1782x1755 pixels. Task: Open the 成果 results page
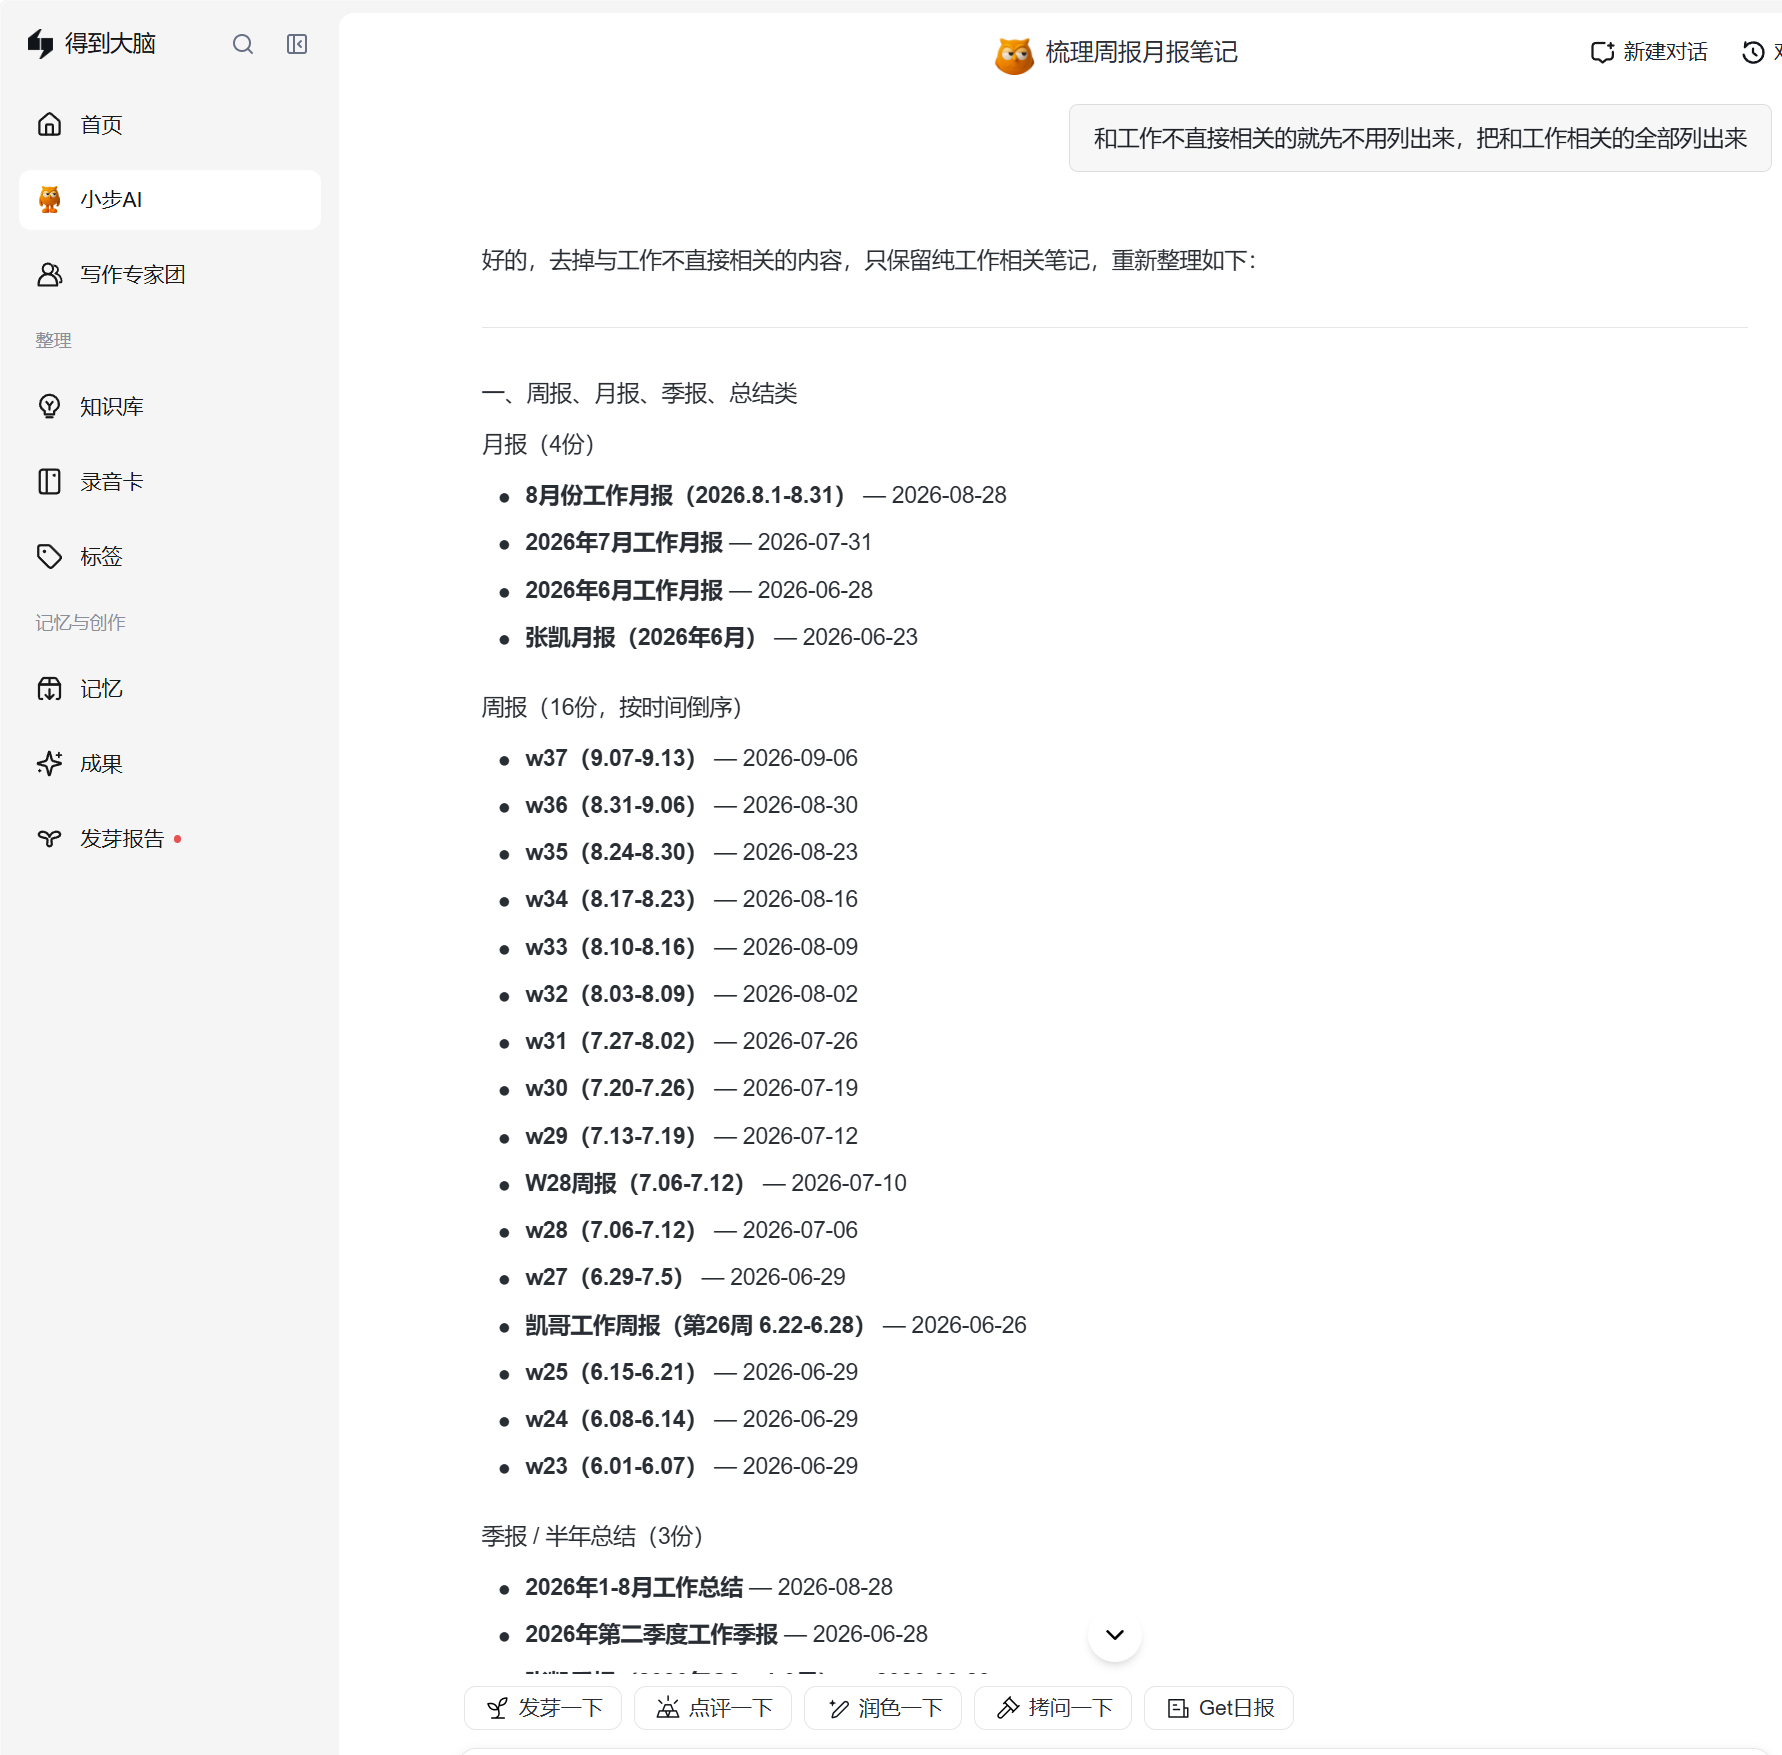pyautogui.click(x=170, y=764)
